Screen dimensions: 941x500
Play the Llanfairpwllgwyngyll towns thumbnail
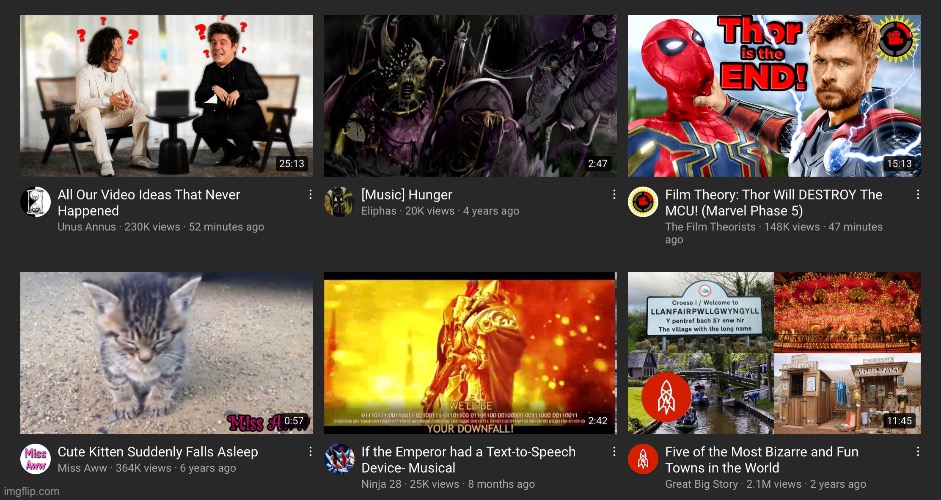(774, 353)
